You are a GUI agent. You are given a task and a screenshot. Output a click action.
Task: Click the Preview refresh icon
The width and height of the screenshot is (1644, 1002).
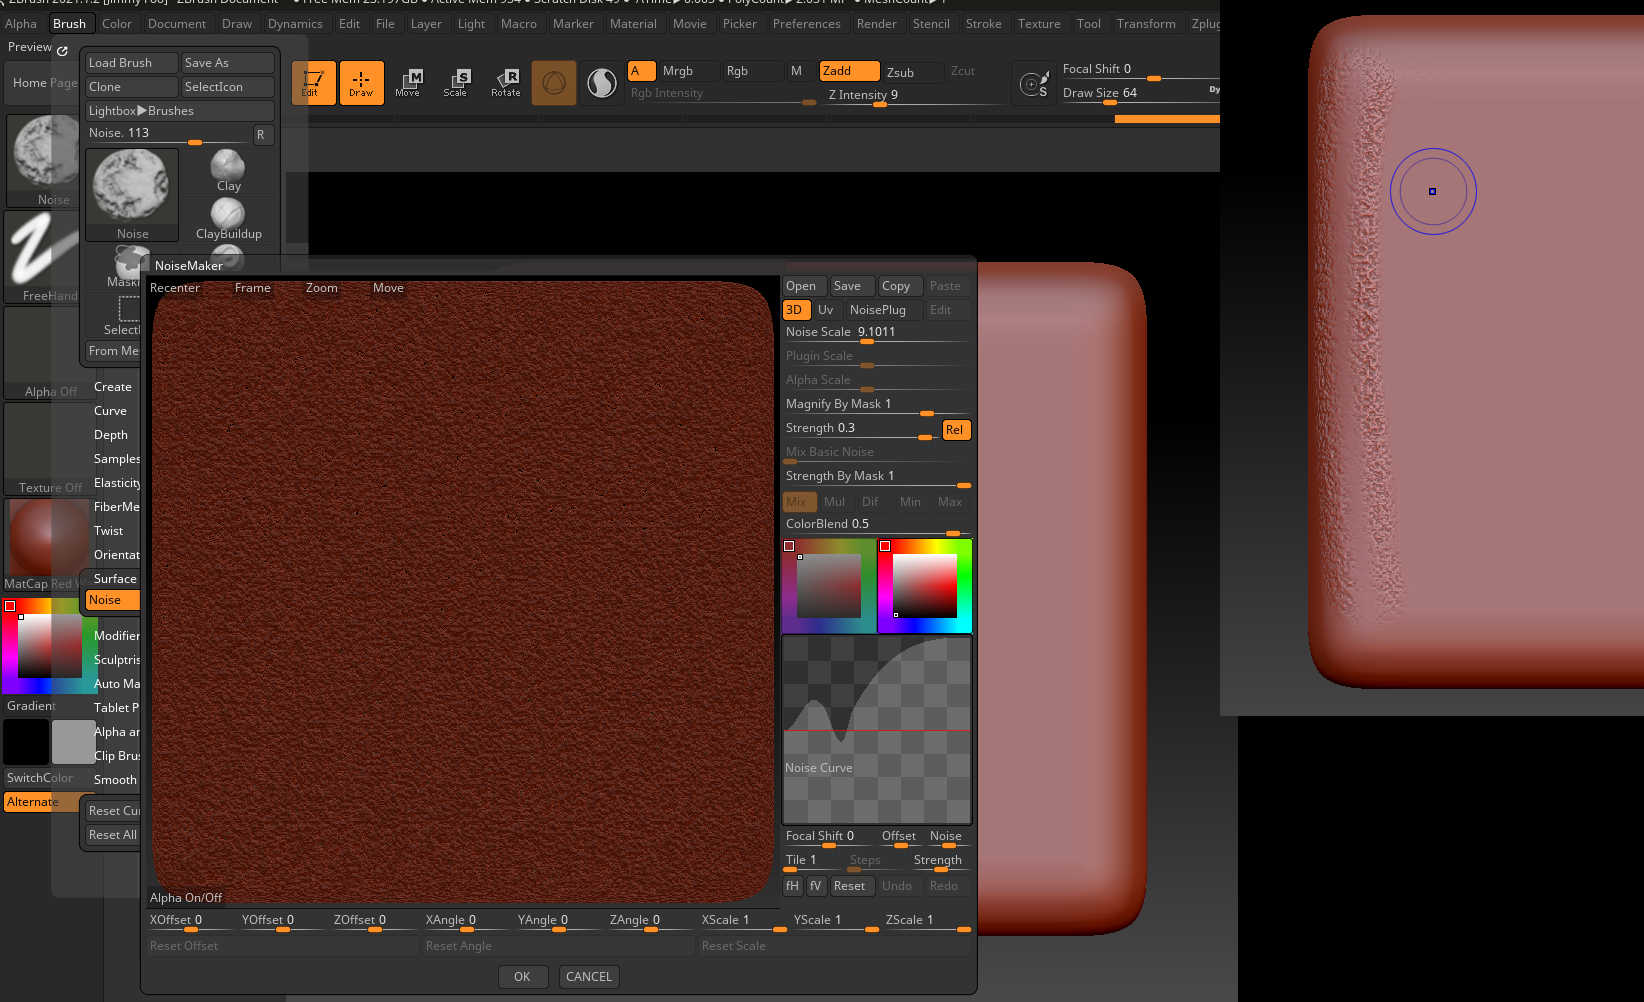pos(62,50)
